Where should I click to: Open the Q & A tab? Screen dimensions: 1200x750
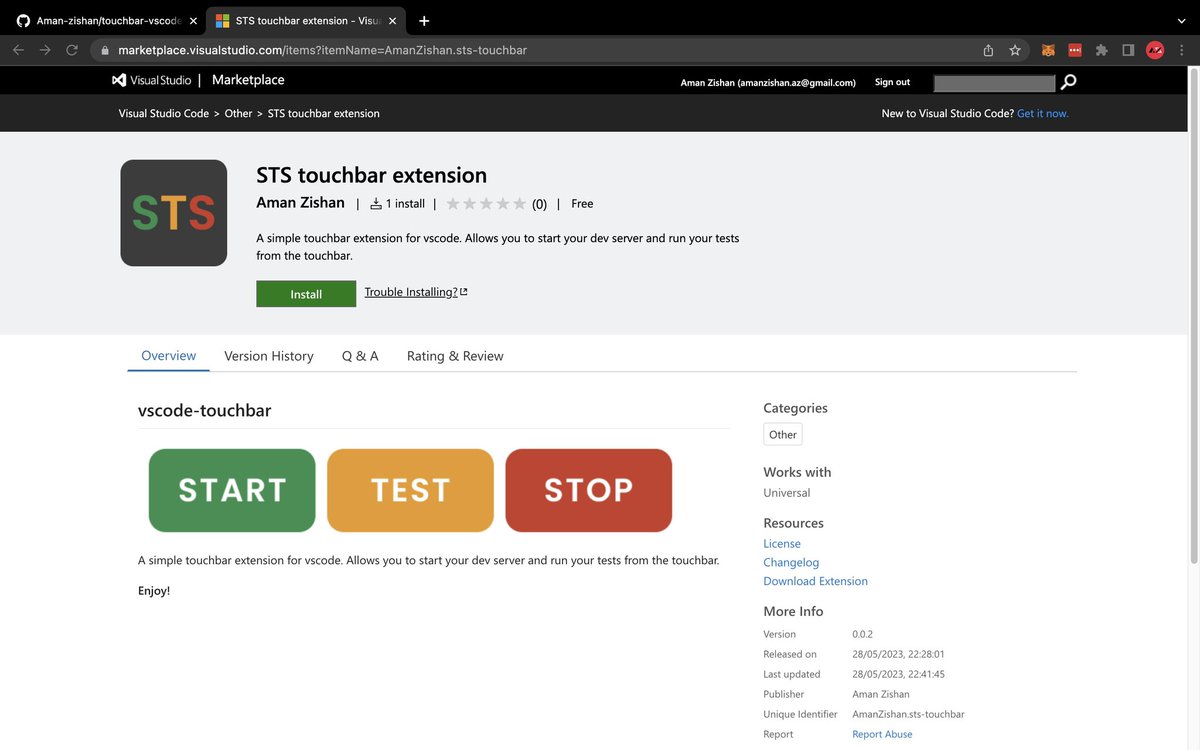coord(360,356)
